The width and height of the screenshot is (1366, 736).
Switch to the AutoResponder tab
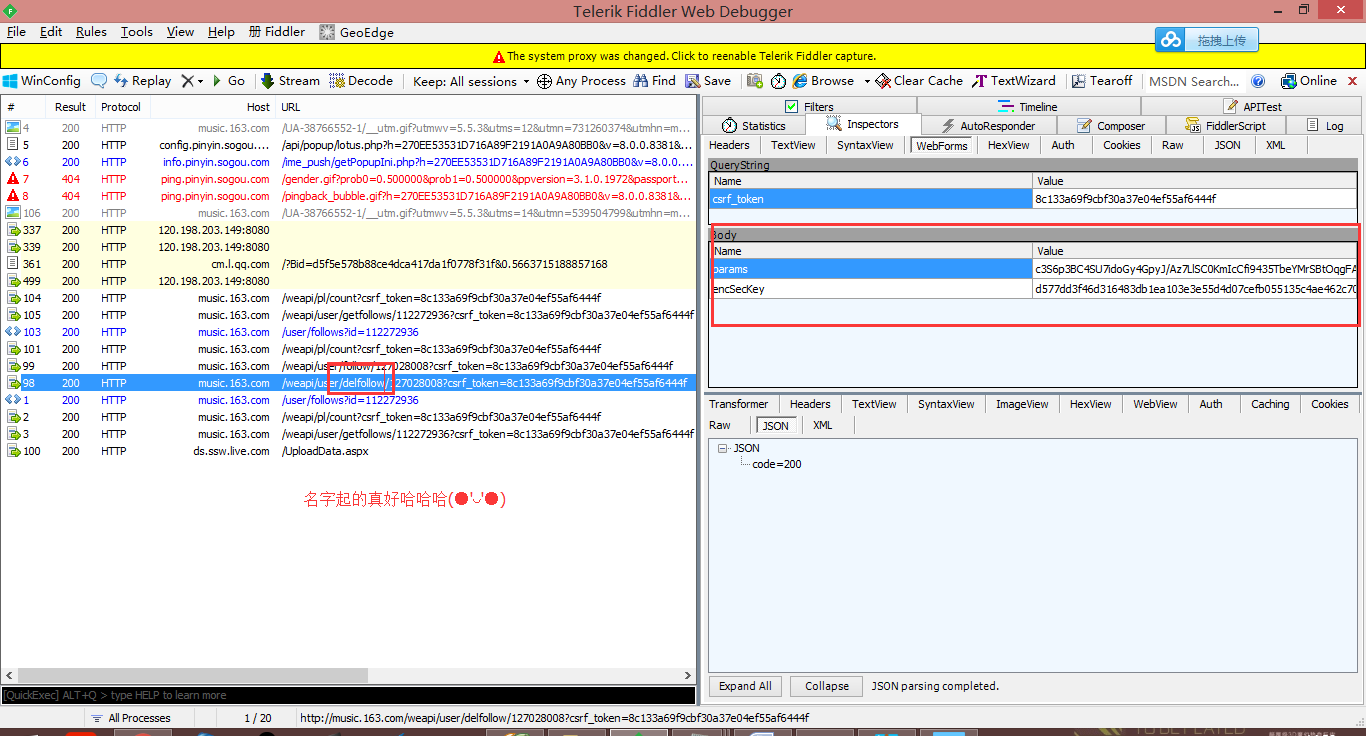988,125
